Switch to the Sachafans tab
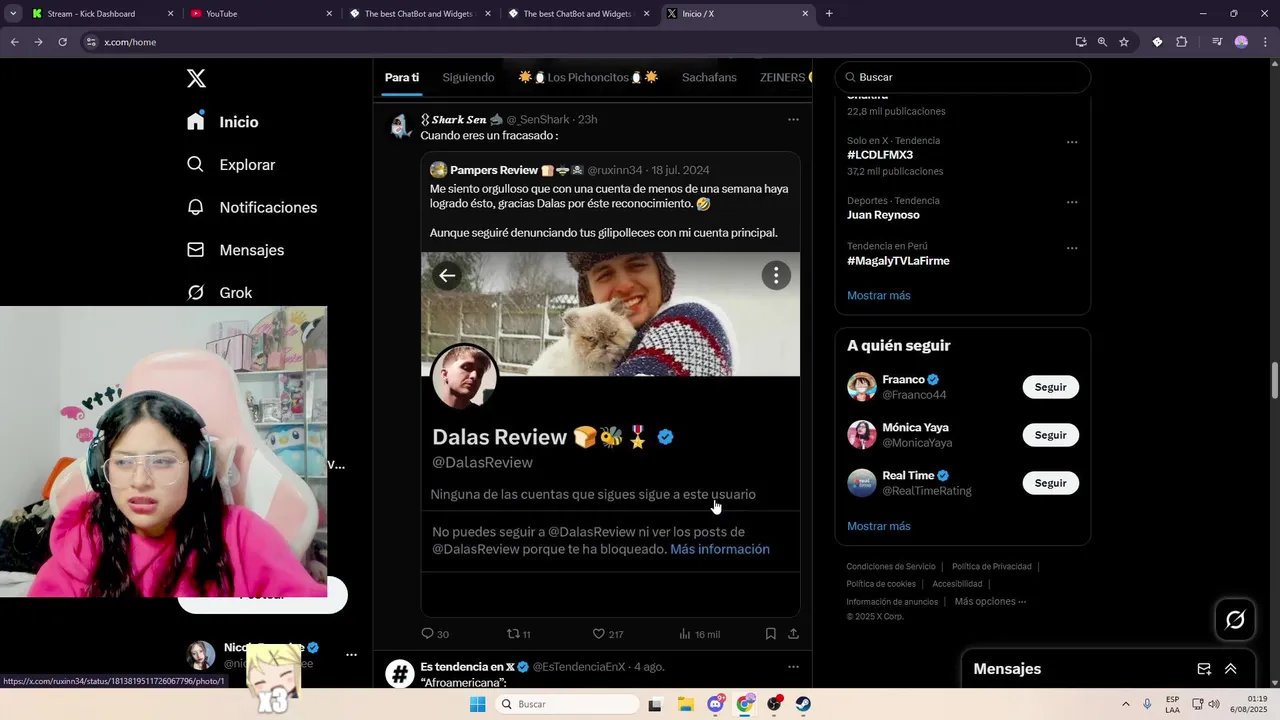Screen dimensions: 1280x720 pyautogui.click(x=709, y=77)
